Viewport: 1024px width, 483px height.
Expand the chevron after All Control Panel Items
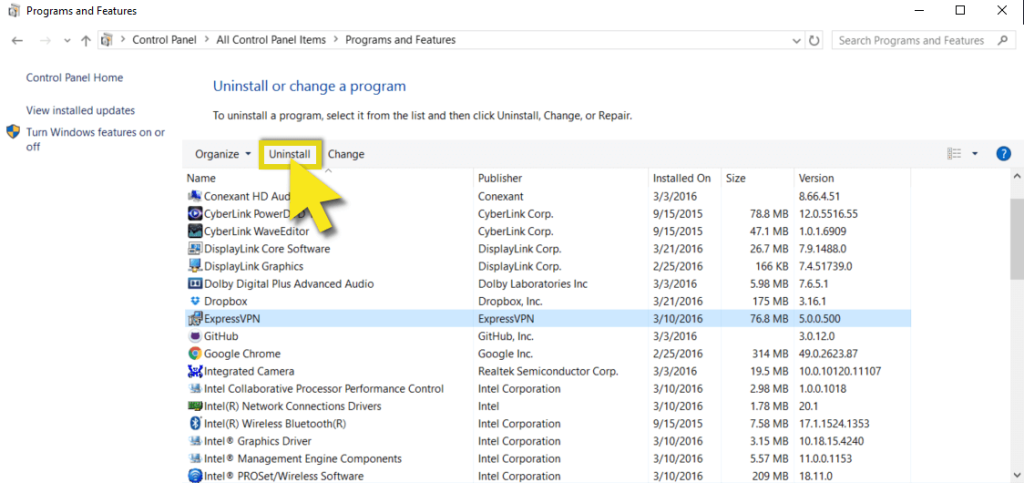point(336,40)
